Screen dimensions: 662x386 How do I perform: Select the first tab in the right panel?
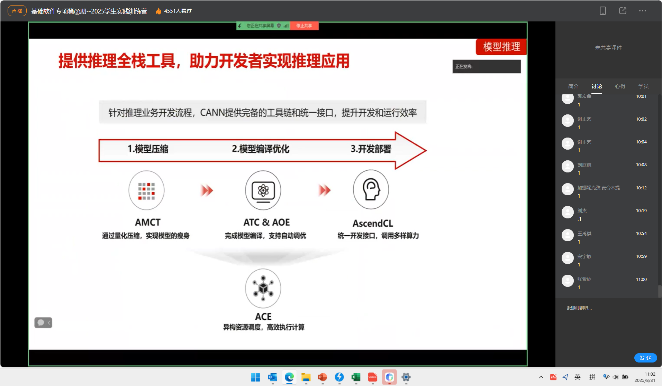(573, 86)
